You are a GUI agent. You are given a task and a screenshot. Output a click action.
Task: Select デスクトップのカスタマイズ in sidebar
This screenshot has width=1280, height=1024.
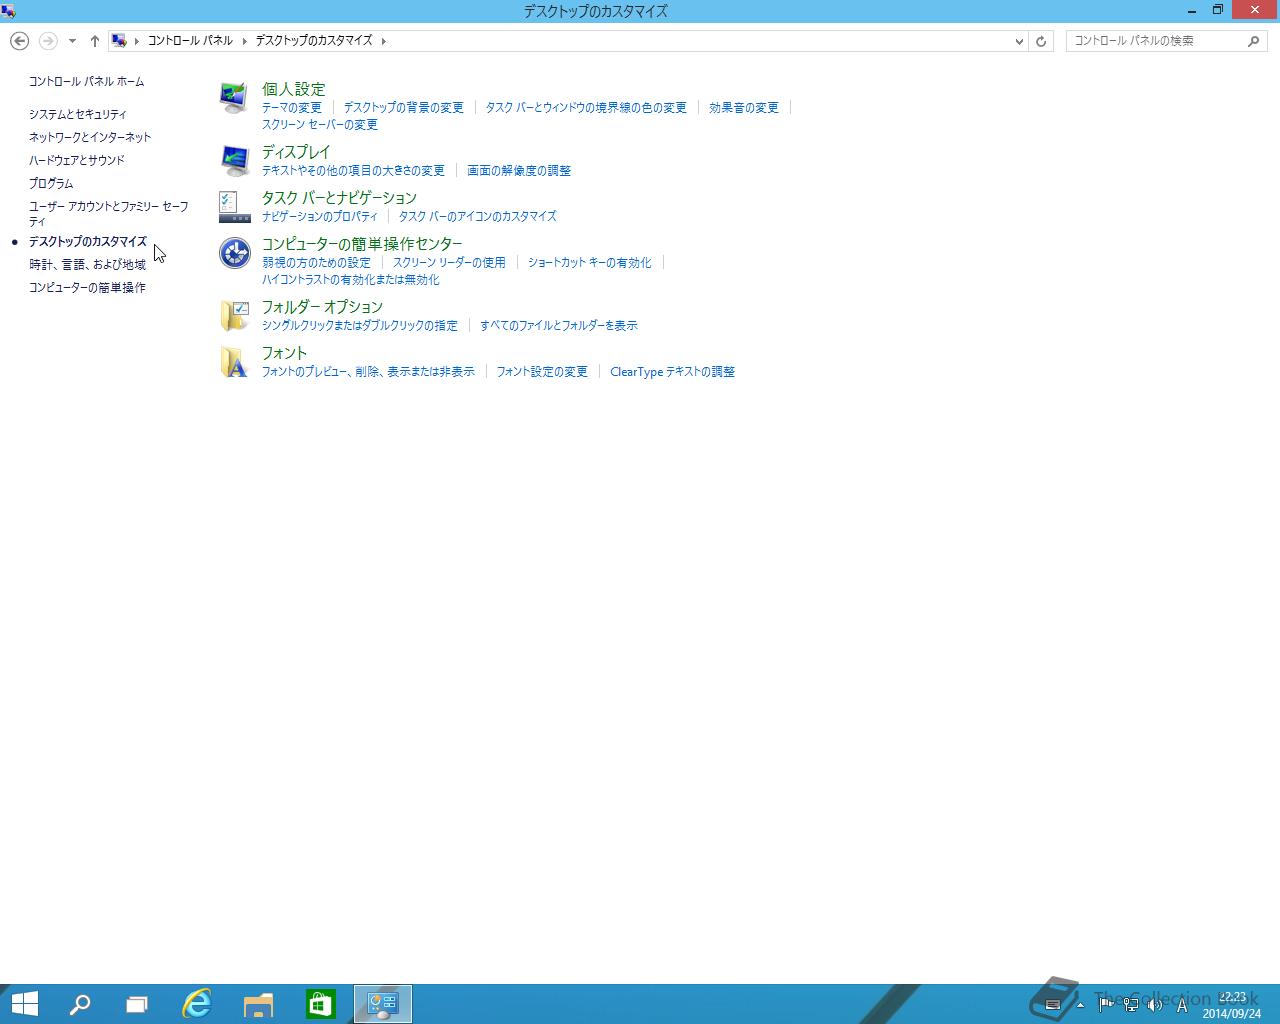pos(88,242)
